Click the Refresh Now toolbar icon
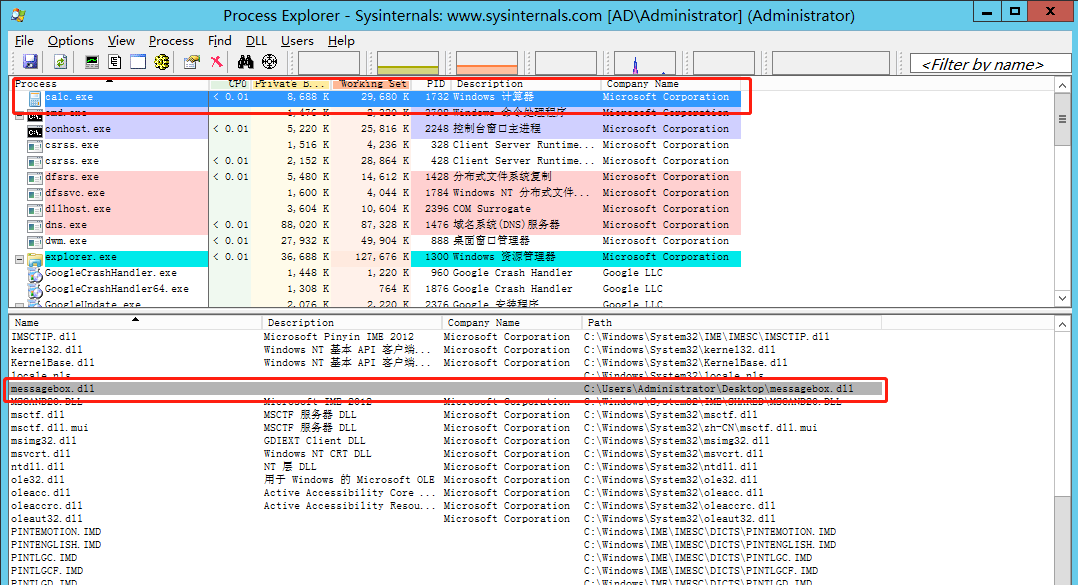The height and width of the screenshot is (585, 1078). click(x=60, y=62)
